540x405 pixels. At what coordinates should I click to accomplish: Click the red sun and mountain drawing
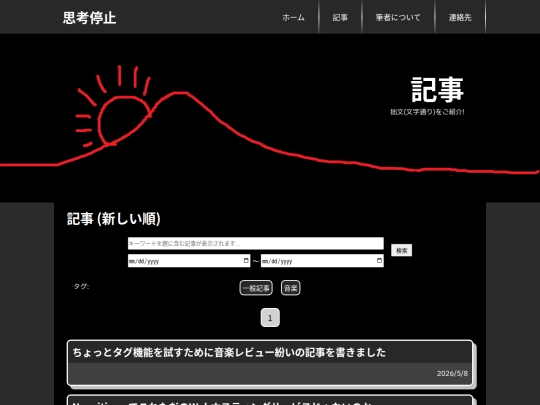pos(270,120)
